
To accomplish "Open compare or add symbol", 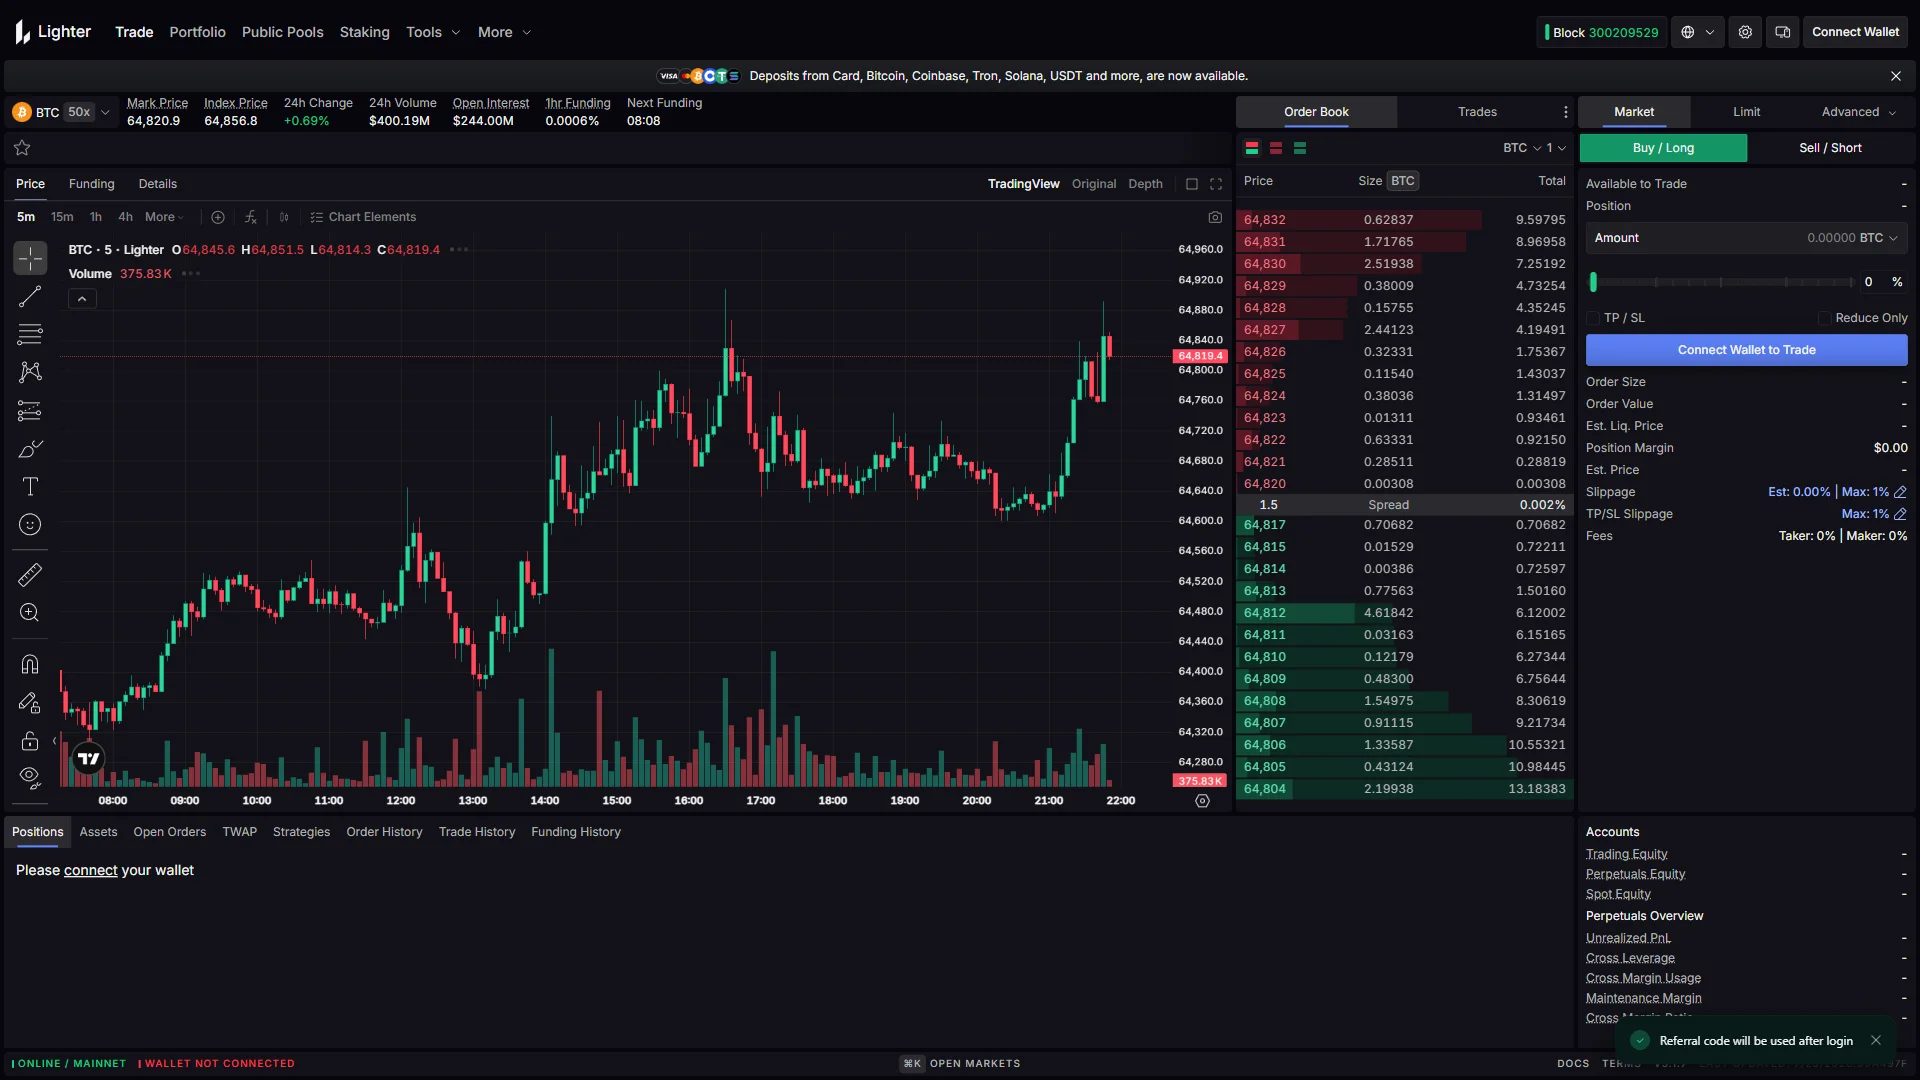I will (x=218, y=217).
